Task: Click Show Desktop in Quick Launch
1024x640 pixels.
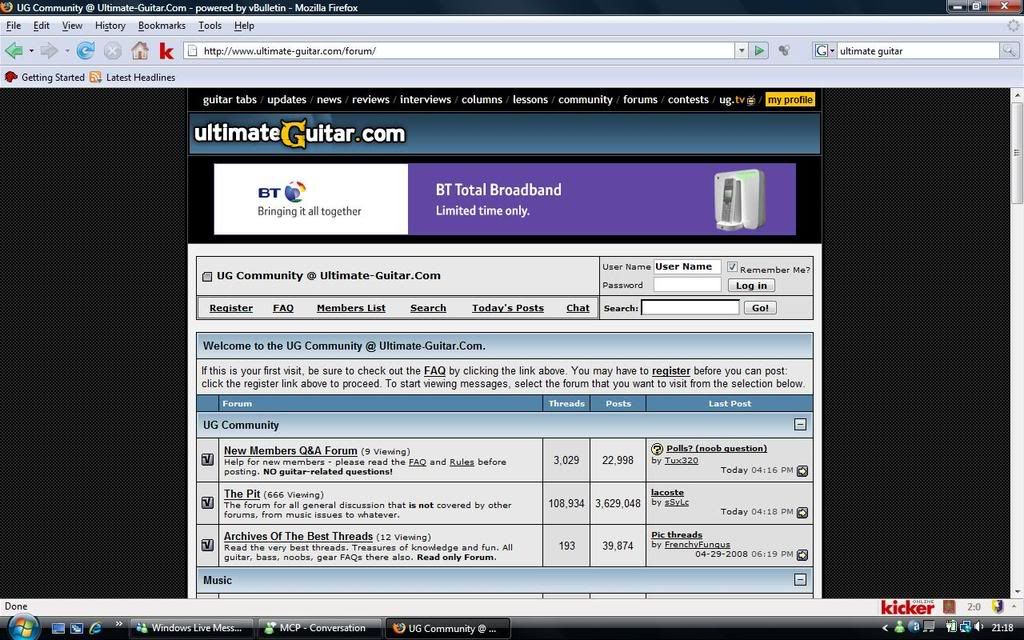Action: coord(58,628)
